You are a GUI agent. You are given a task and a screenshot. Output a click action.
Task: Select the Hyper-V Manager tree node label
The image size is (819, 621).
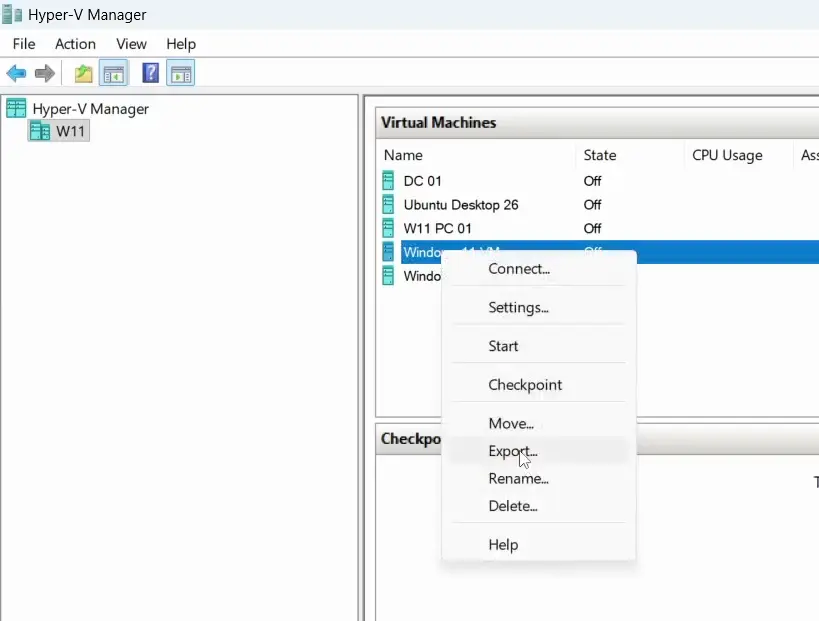click(90, 109)
